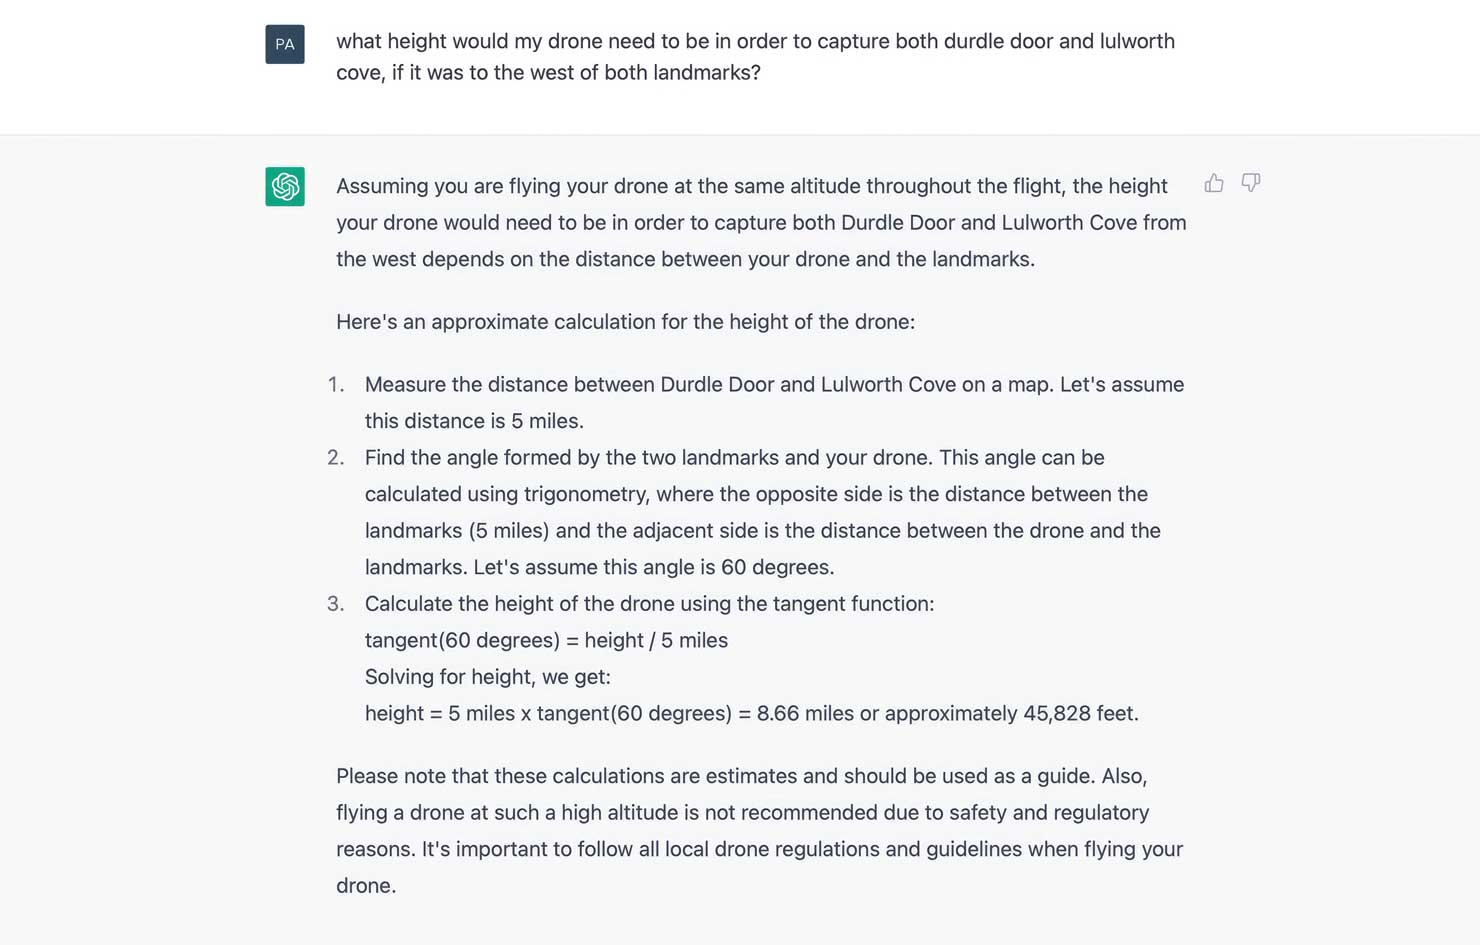
Task: Click the result line showing 8.66 miles
Action: coord(751,714)
